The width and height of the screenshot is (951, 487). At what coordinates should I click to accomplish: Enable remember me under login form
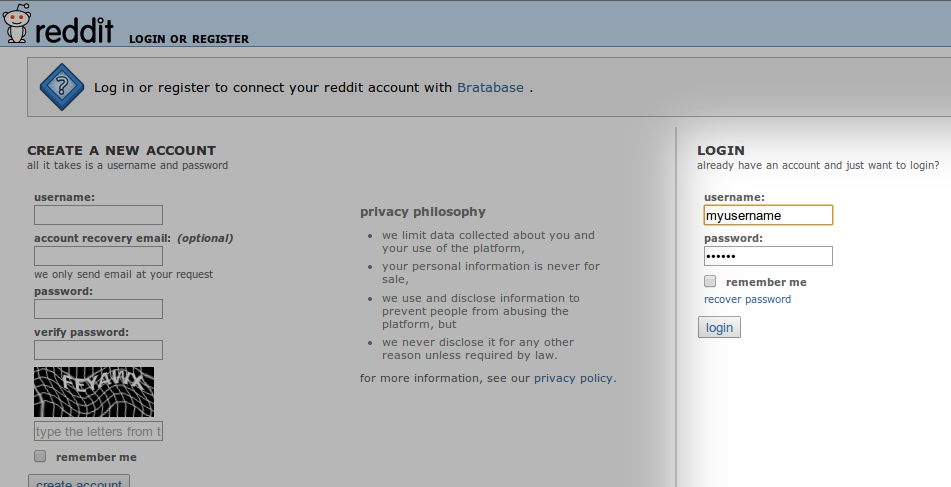coord(710,281)
